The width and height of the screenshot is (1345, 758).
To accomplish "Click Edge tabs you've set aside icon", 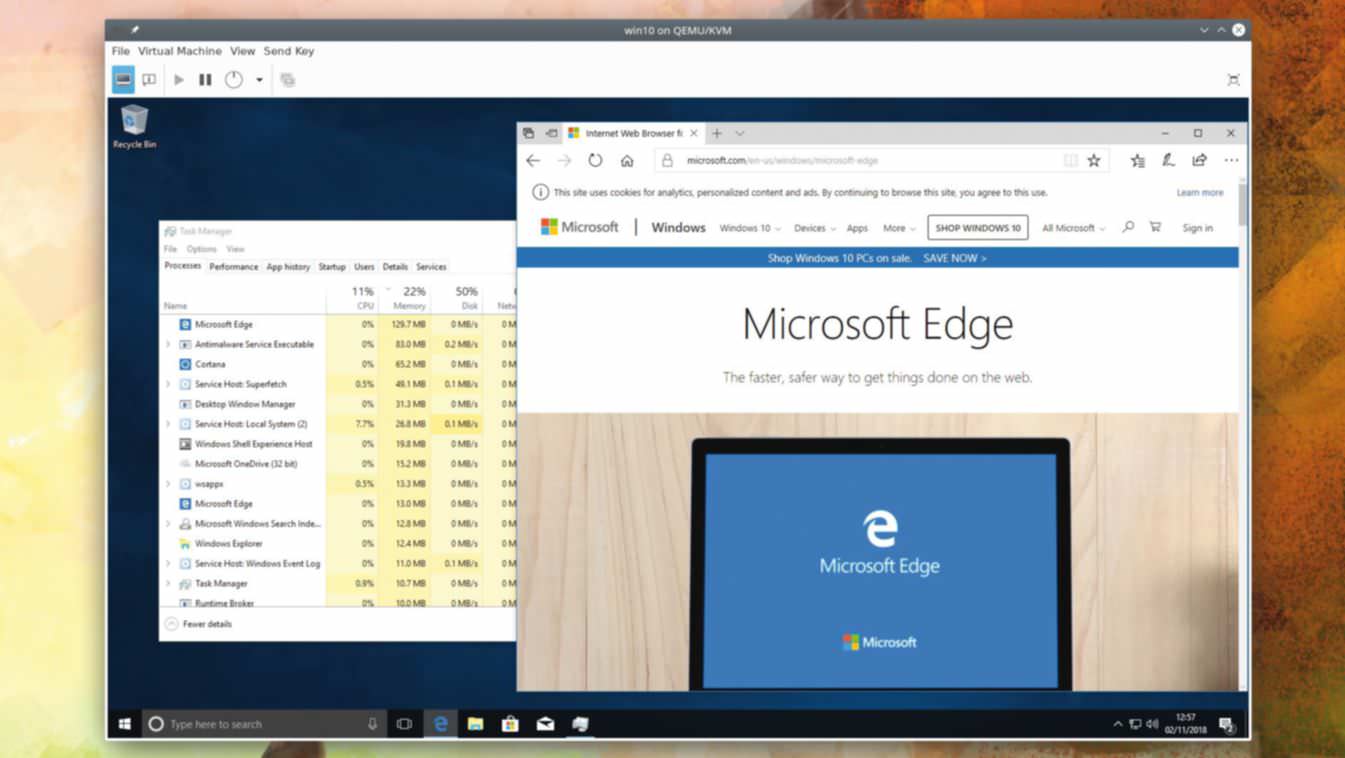I will pyautogui.click(x=529, y=133).
